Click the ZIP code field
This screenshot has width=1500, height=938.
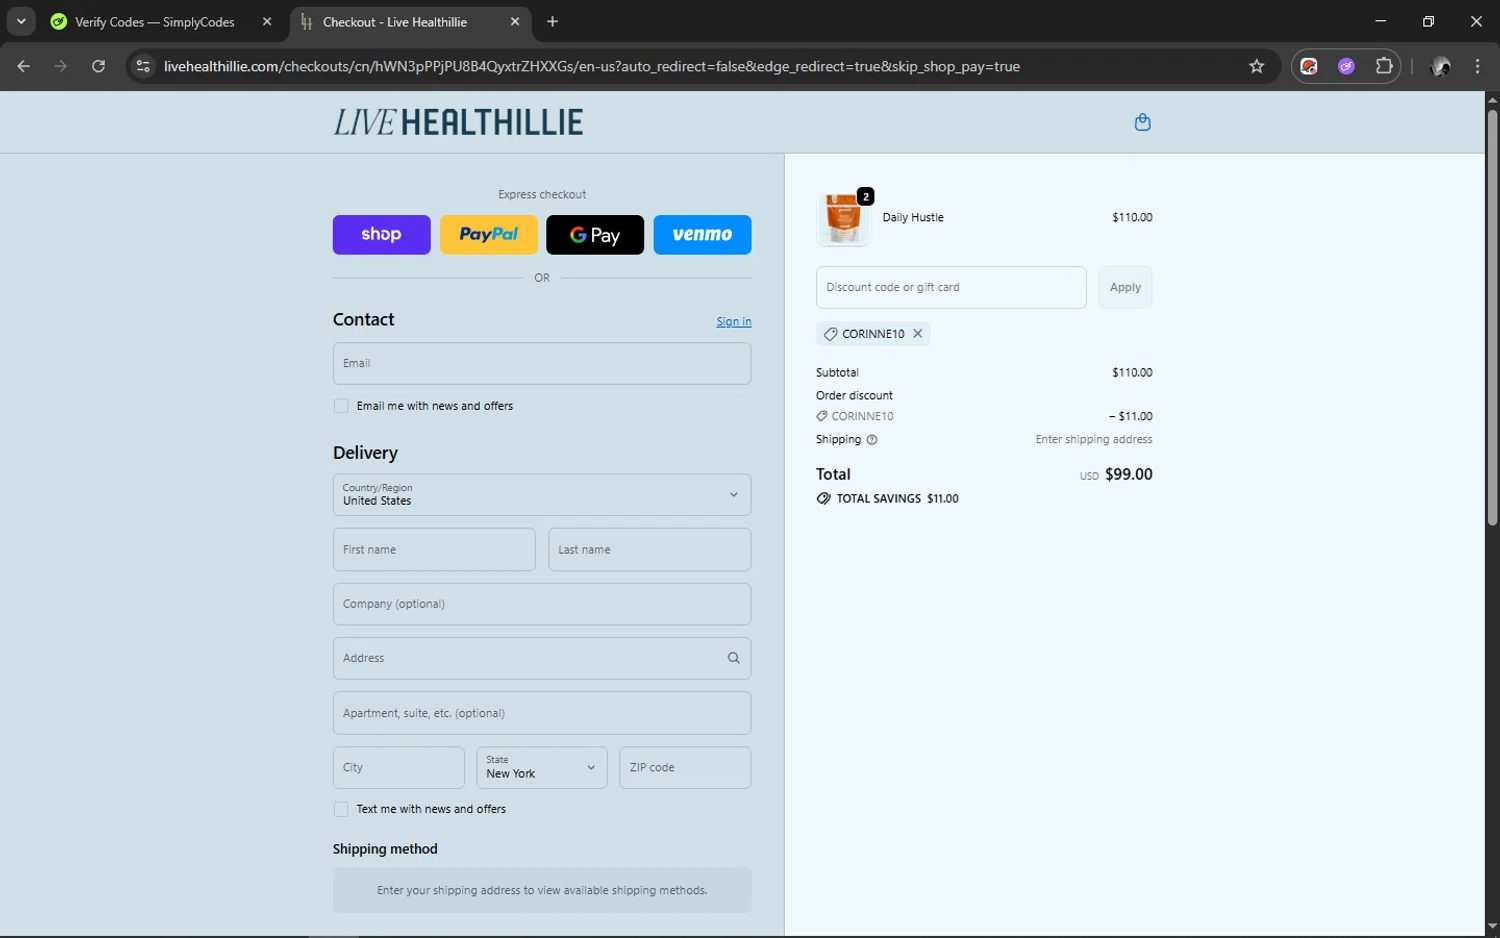(685, 768)
